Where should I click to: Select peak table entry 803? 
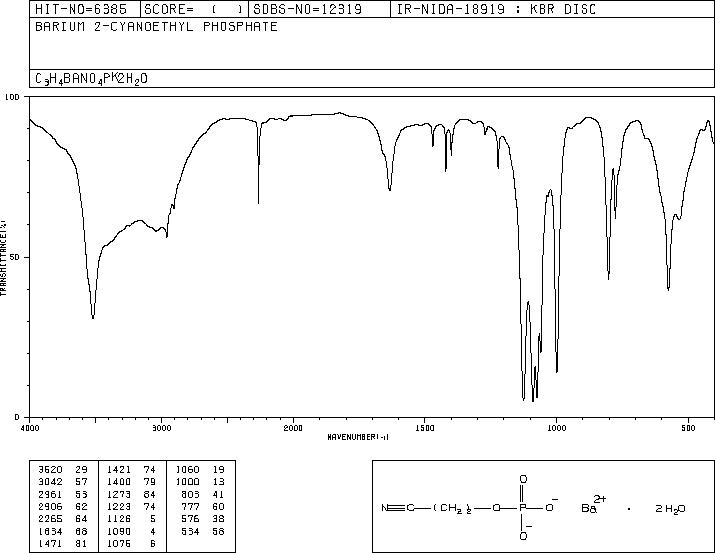(204, 494)
